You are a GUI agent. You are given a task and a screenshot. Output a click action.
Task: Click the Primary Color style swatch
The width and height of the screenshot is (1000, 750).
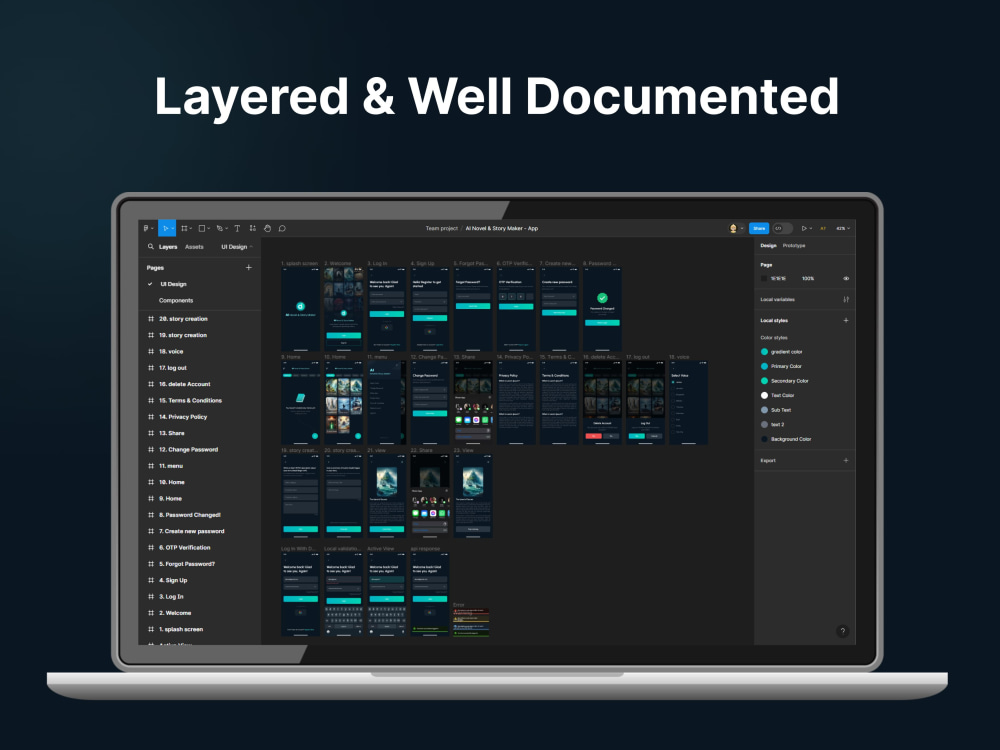tap(764, 367)
